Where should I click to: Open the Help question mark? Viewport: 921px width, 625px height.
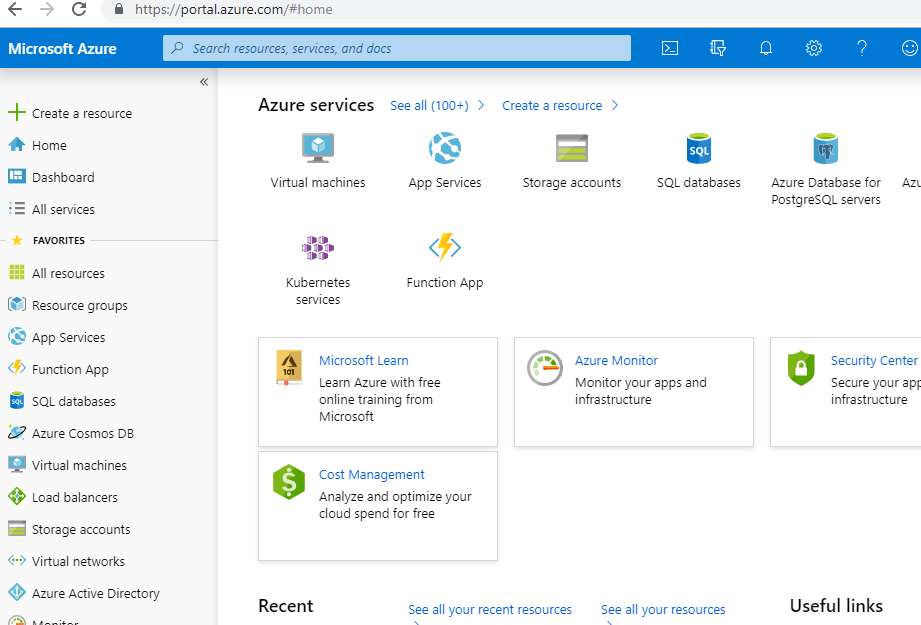point(862,48)
